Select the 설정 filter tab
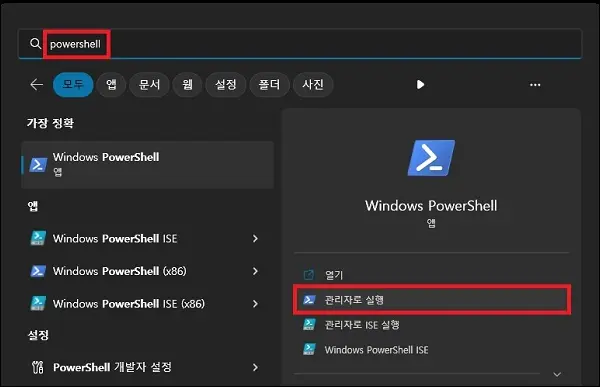This screenshot has height=387, width=600. (x=226, y=84)
